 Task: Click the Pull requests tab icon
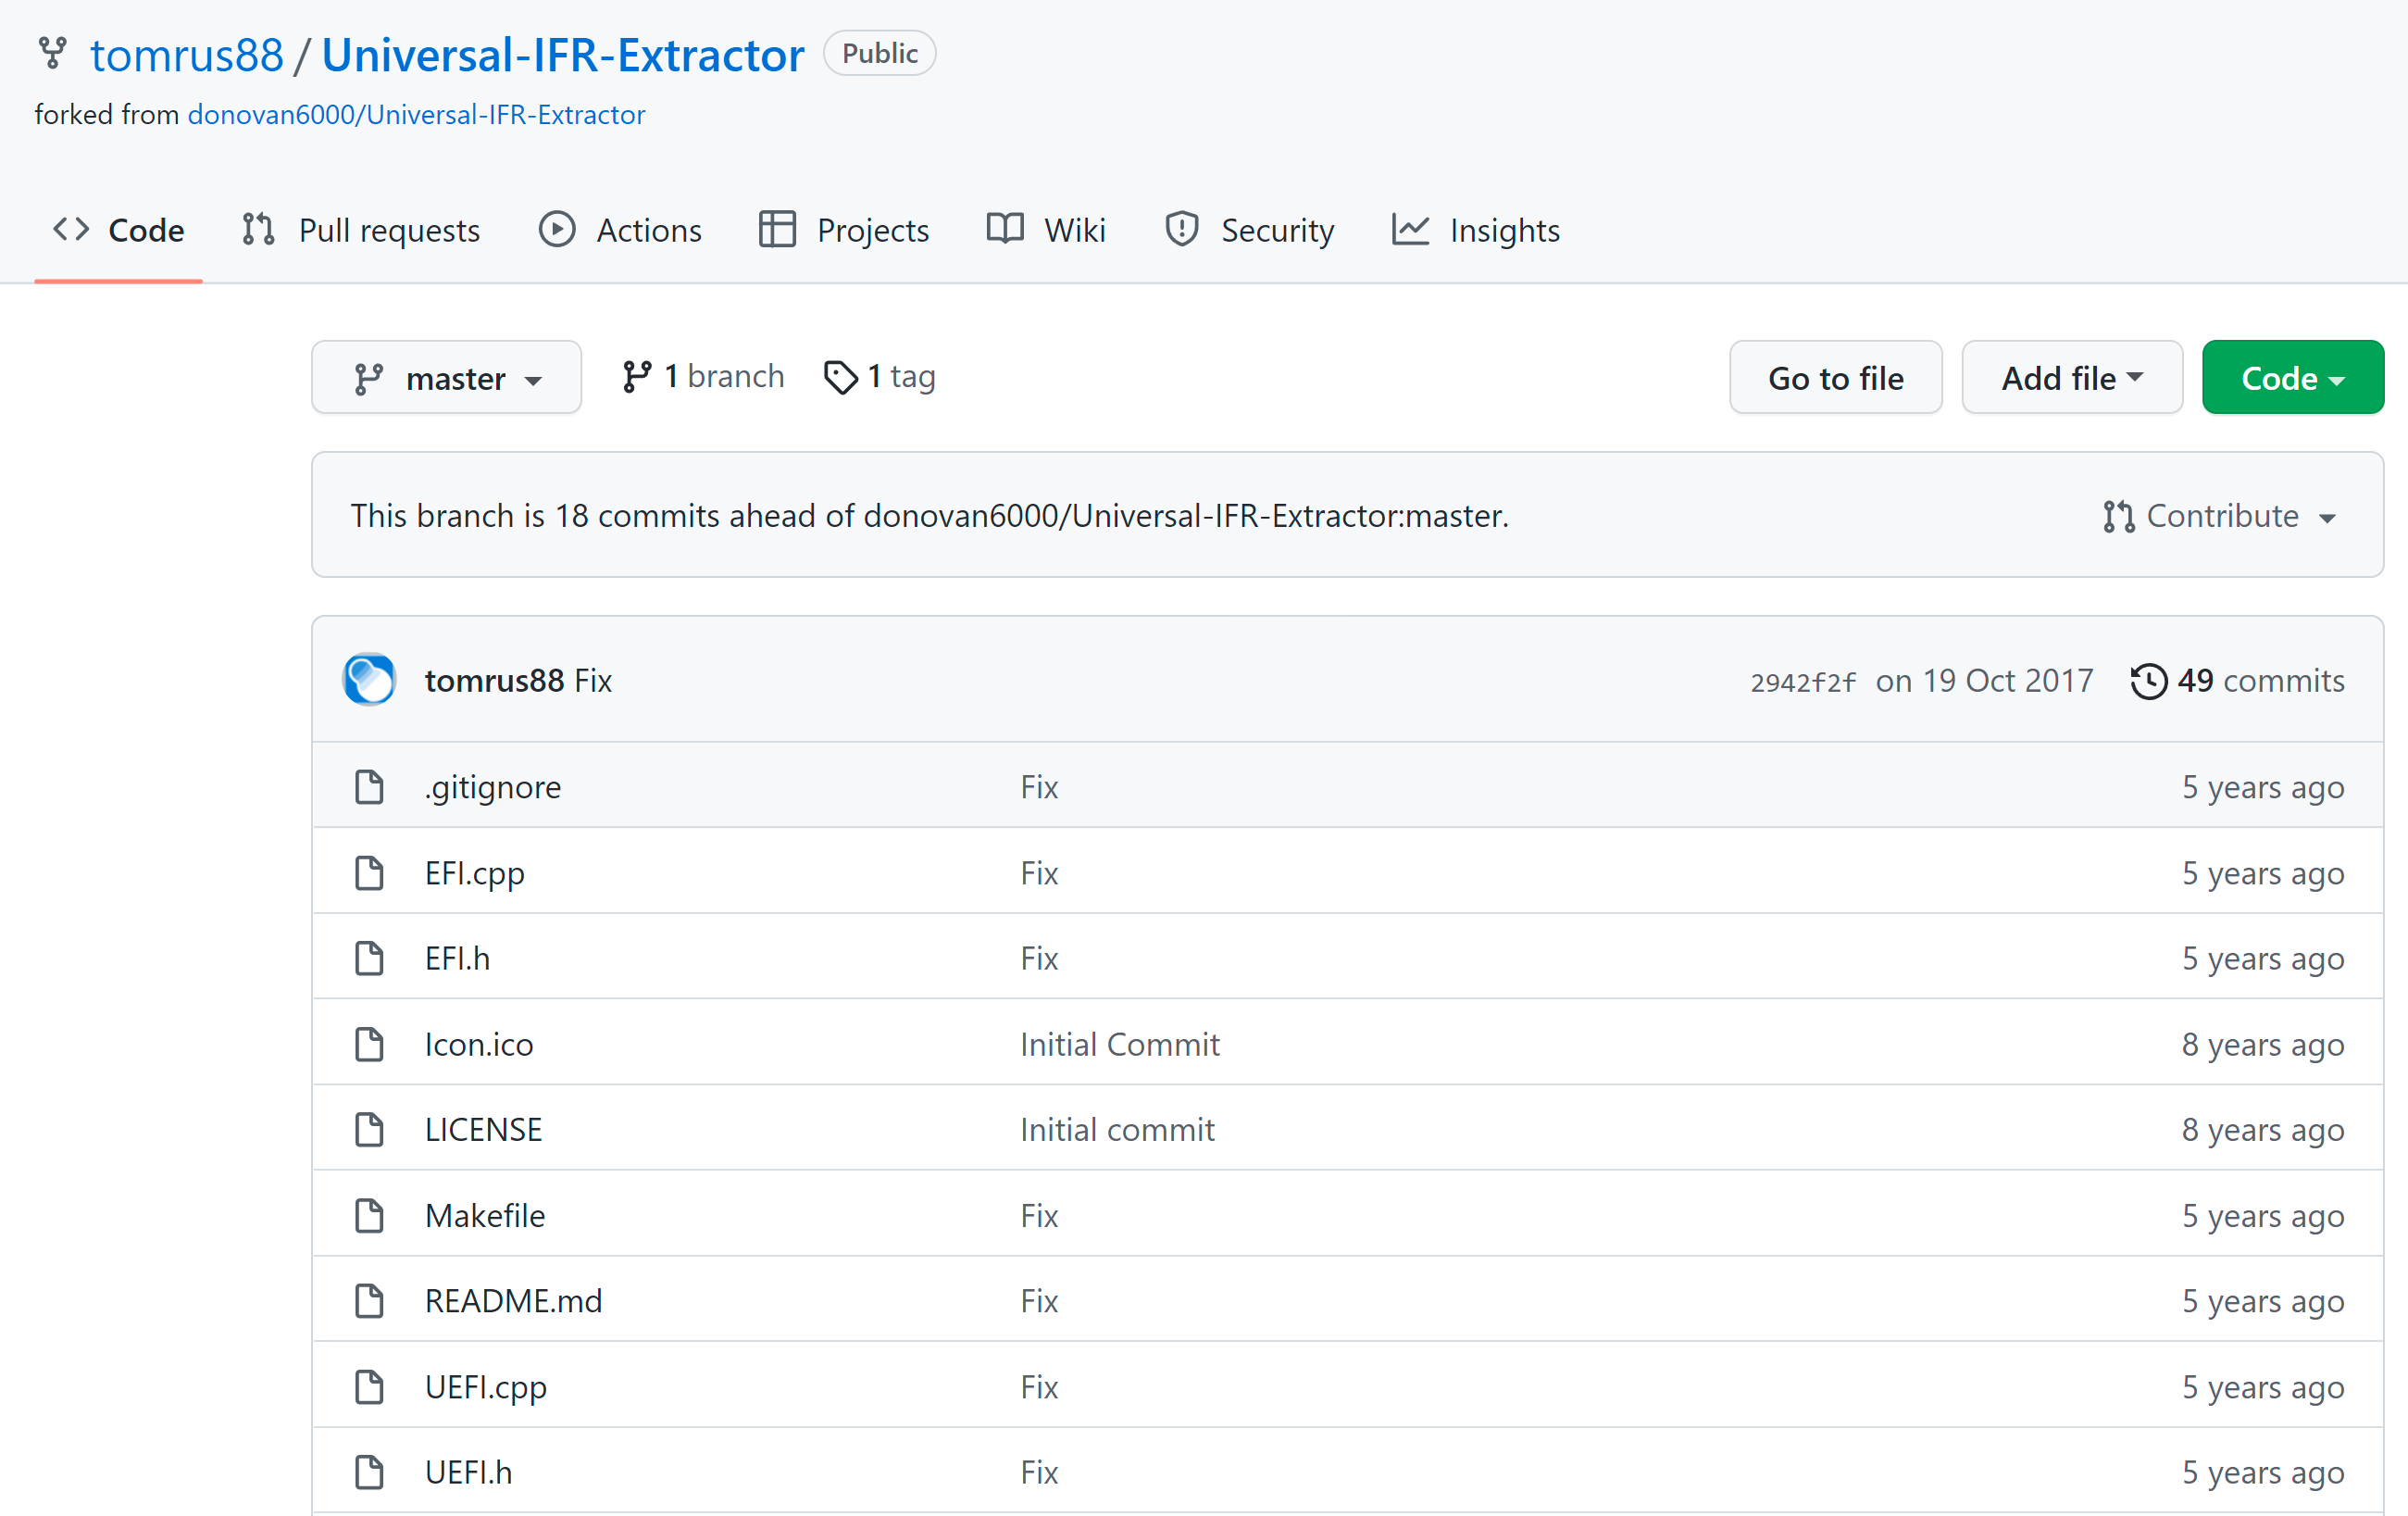258,229
